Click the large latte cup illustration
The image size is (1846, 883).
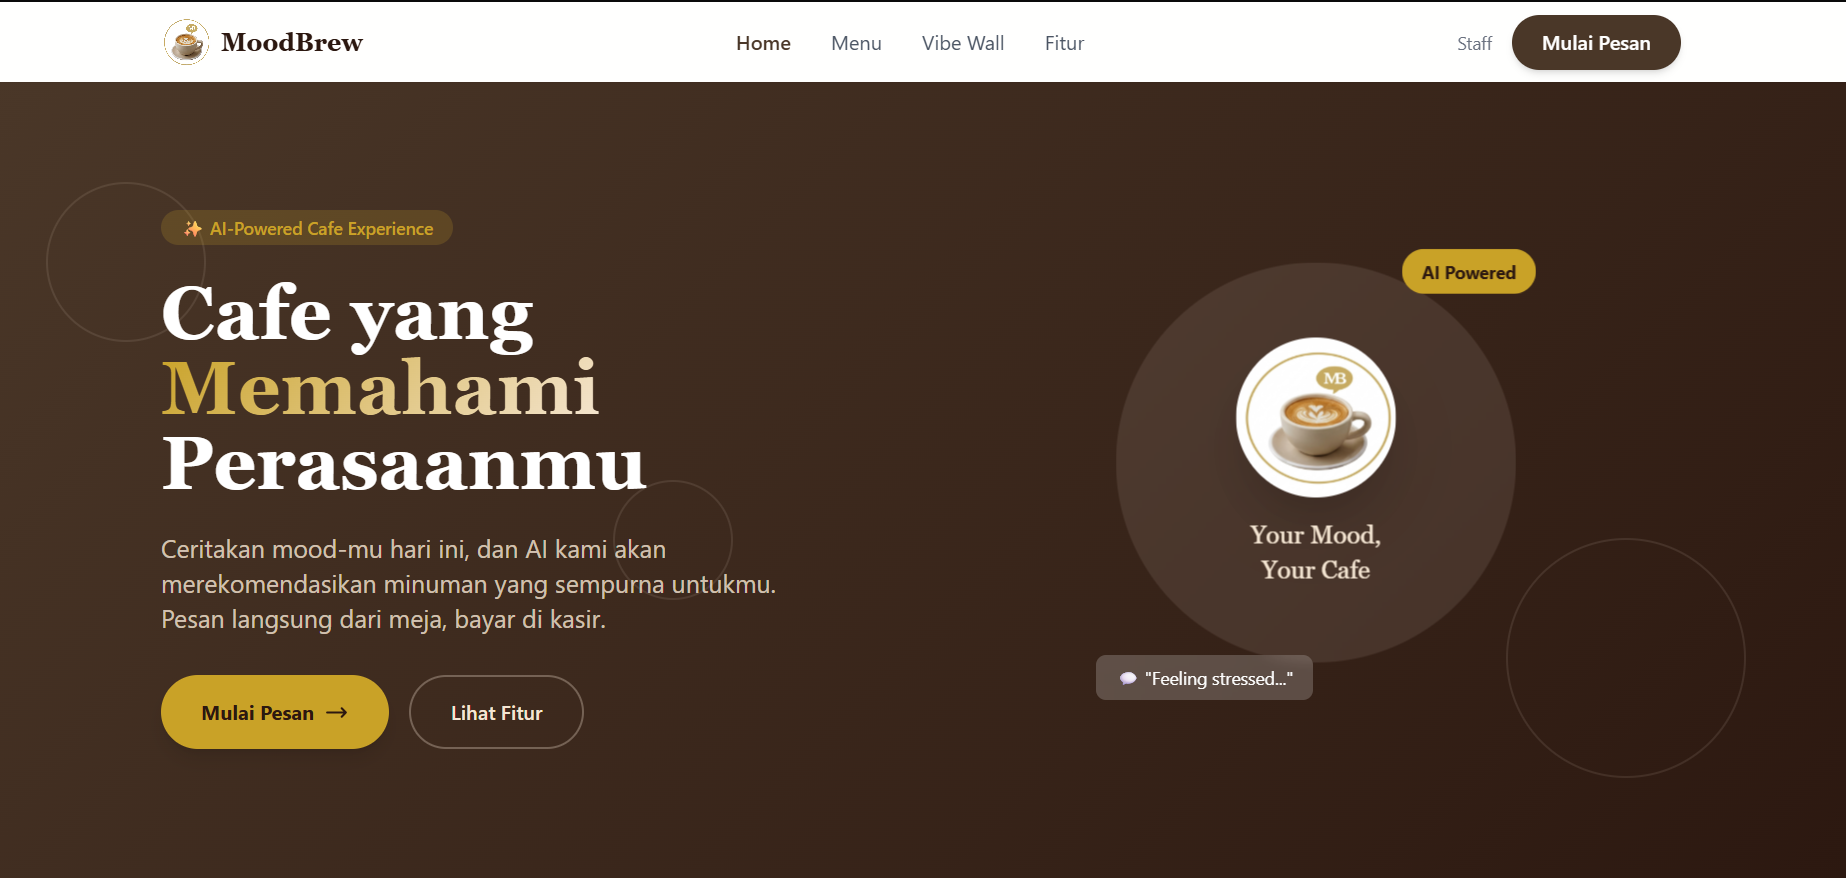(x=1316, y=418)
